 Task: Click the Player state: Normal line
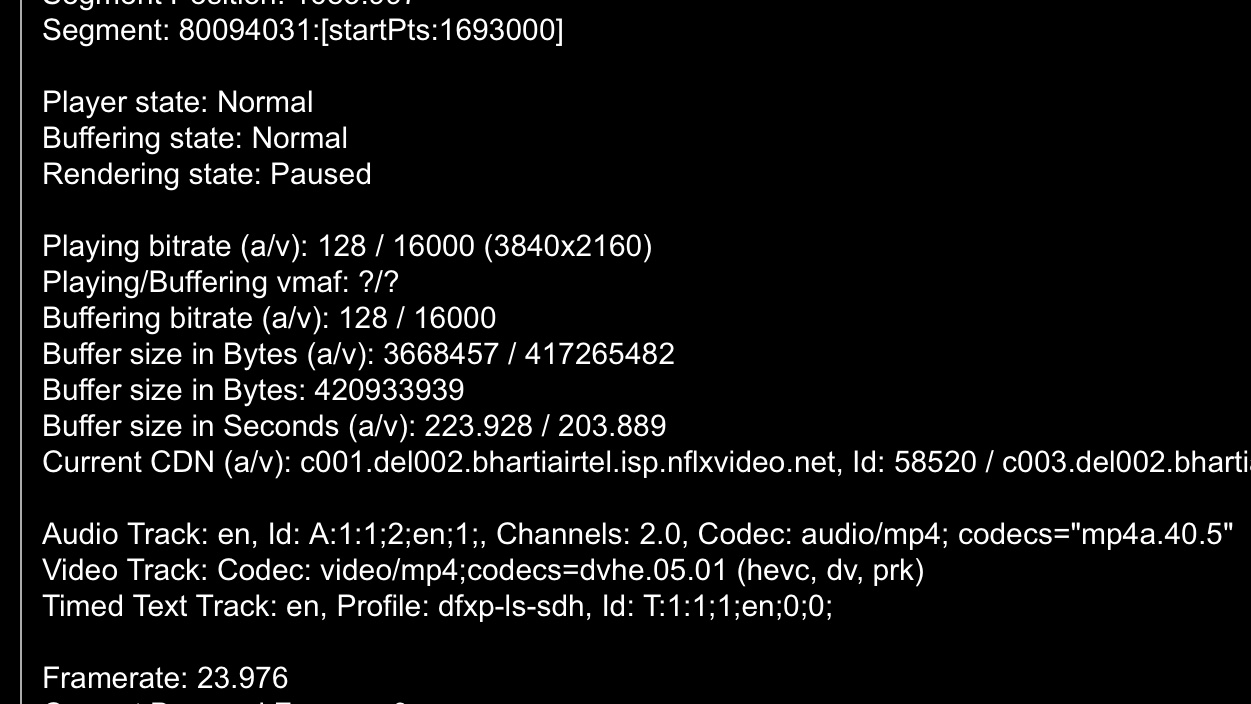177,102
